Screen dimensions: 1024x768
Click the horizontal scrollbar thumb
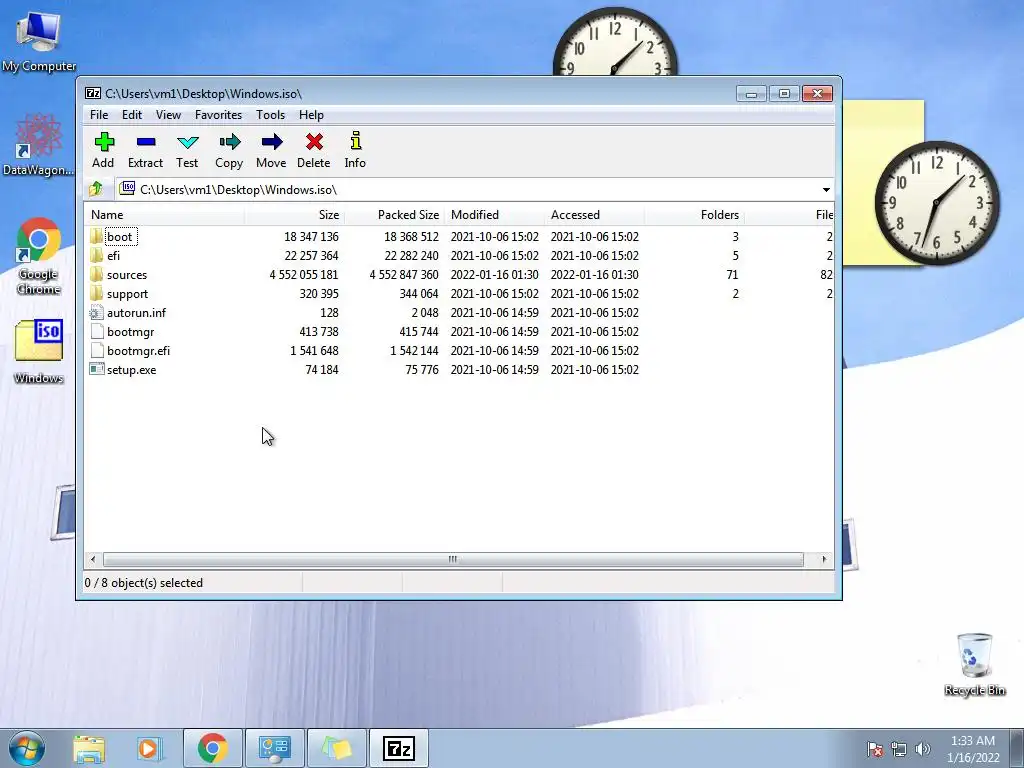click(453, 559)
